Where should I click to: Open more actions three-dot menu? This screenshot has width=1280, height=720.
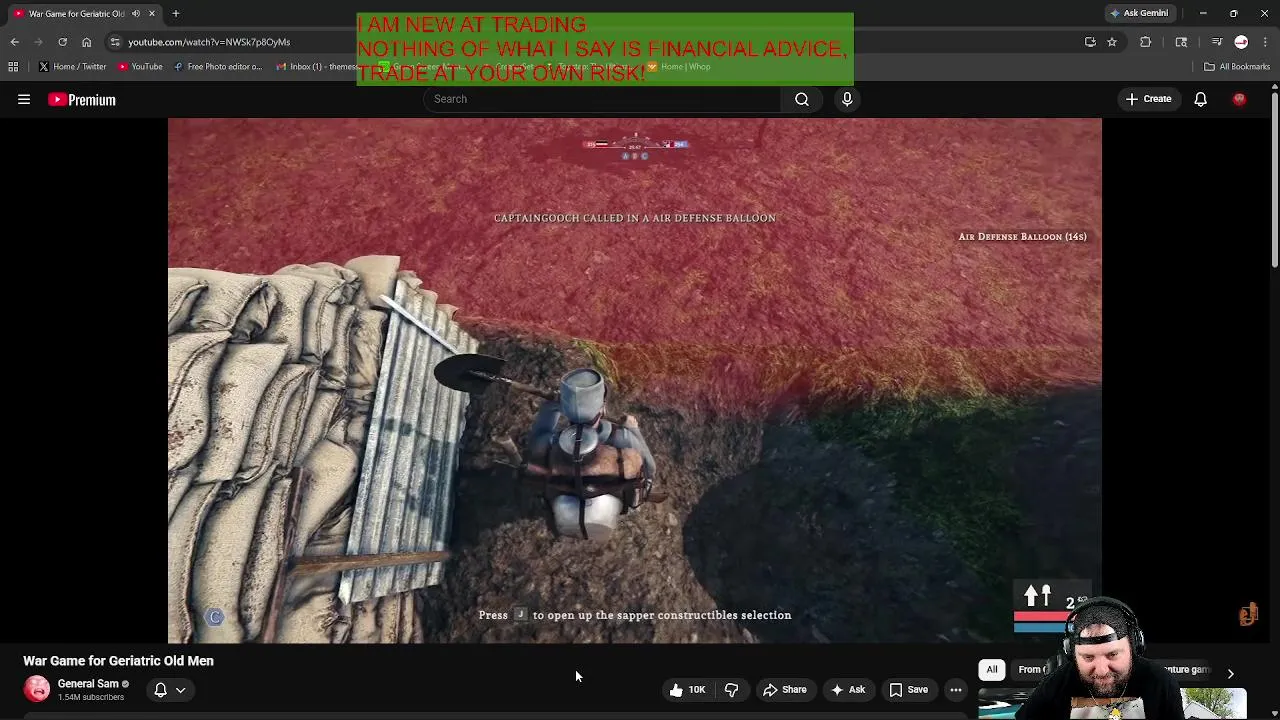(x=956, y=689)
